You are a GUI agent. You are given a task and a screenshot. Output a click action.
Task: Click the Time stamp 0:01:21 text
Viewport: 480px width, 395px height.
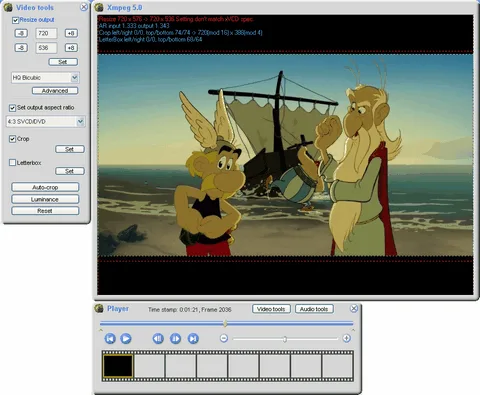(189, 310)
